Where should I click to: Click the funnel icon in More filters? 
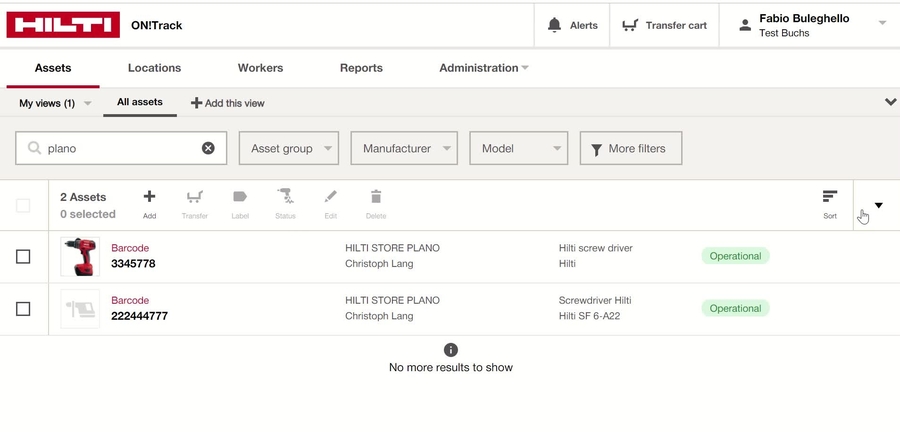[596, 150]
